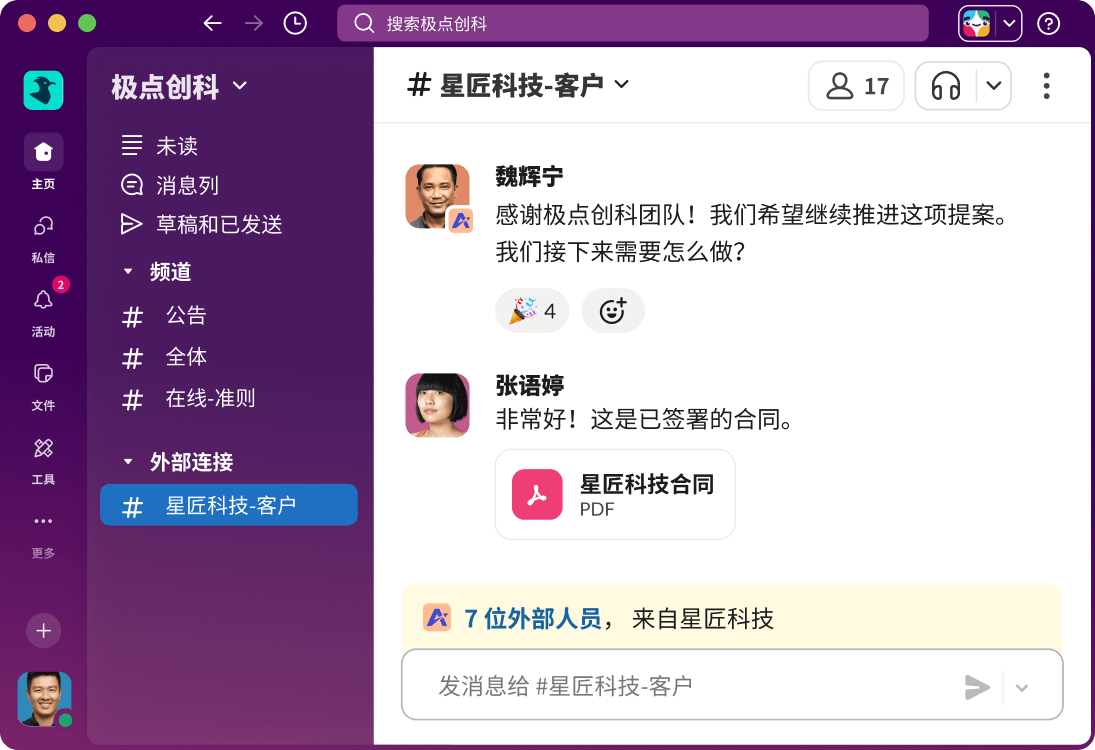The image size is (1095, 750).
Task: Open the 星匠科技-客户 channel name dropdown
Action: tap(622, 85)
